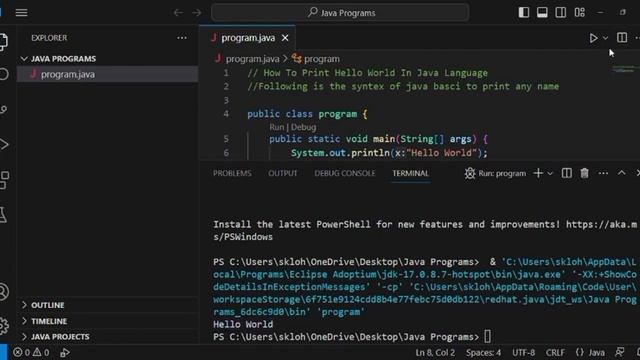Click Debug code lens above main
This screenshot has width=640, height=360.
click(303, 127)
